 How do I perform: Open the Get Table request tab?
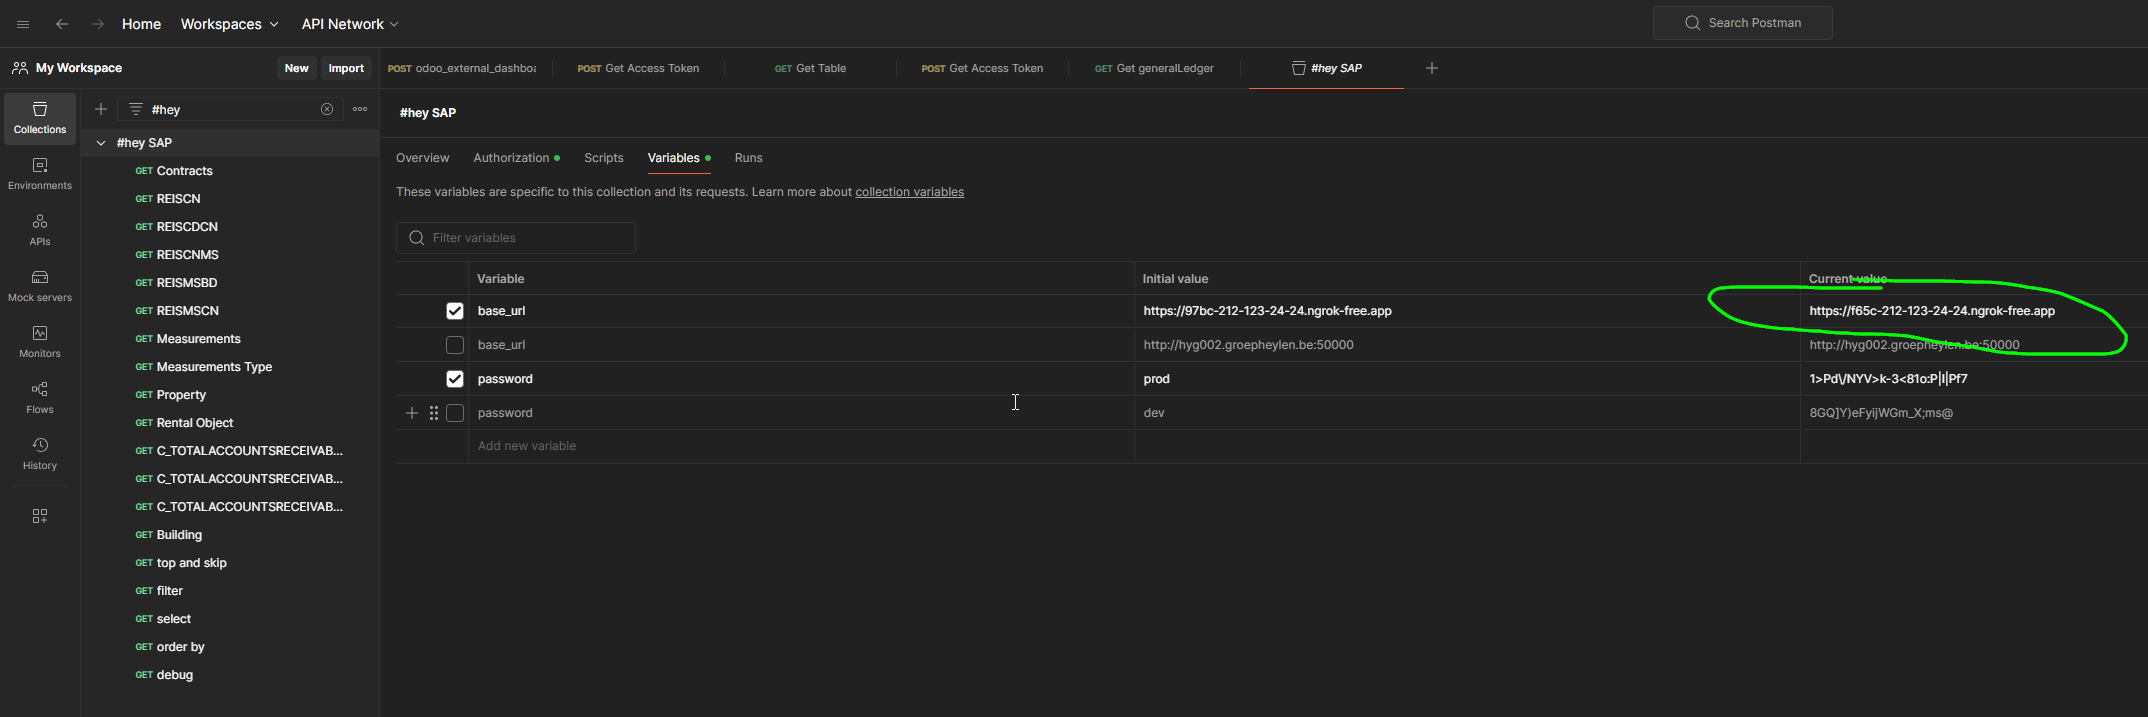coord(810,68)
